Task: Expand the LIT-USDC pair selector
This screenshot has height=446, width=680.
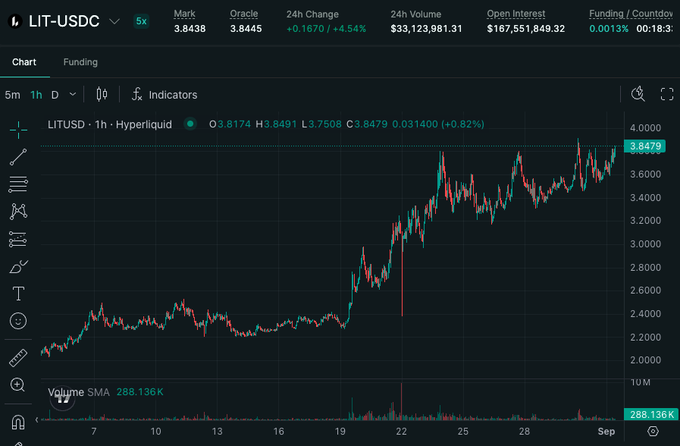Action: 114,21
